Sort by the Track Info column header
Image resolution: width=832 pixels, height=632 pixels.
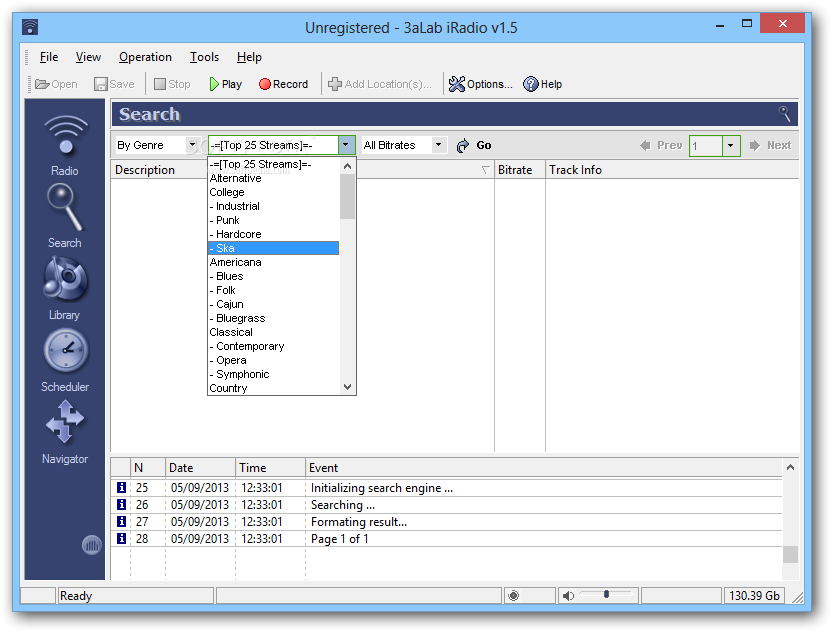click(x=672, y=170)
